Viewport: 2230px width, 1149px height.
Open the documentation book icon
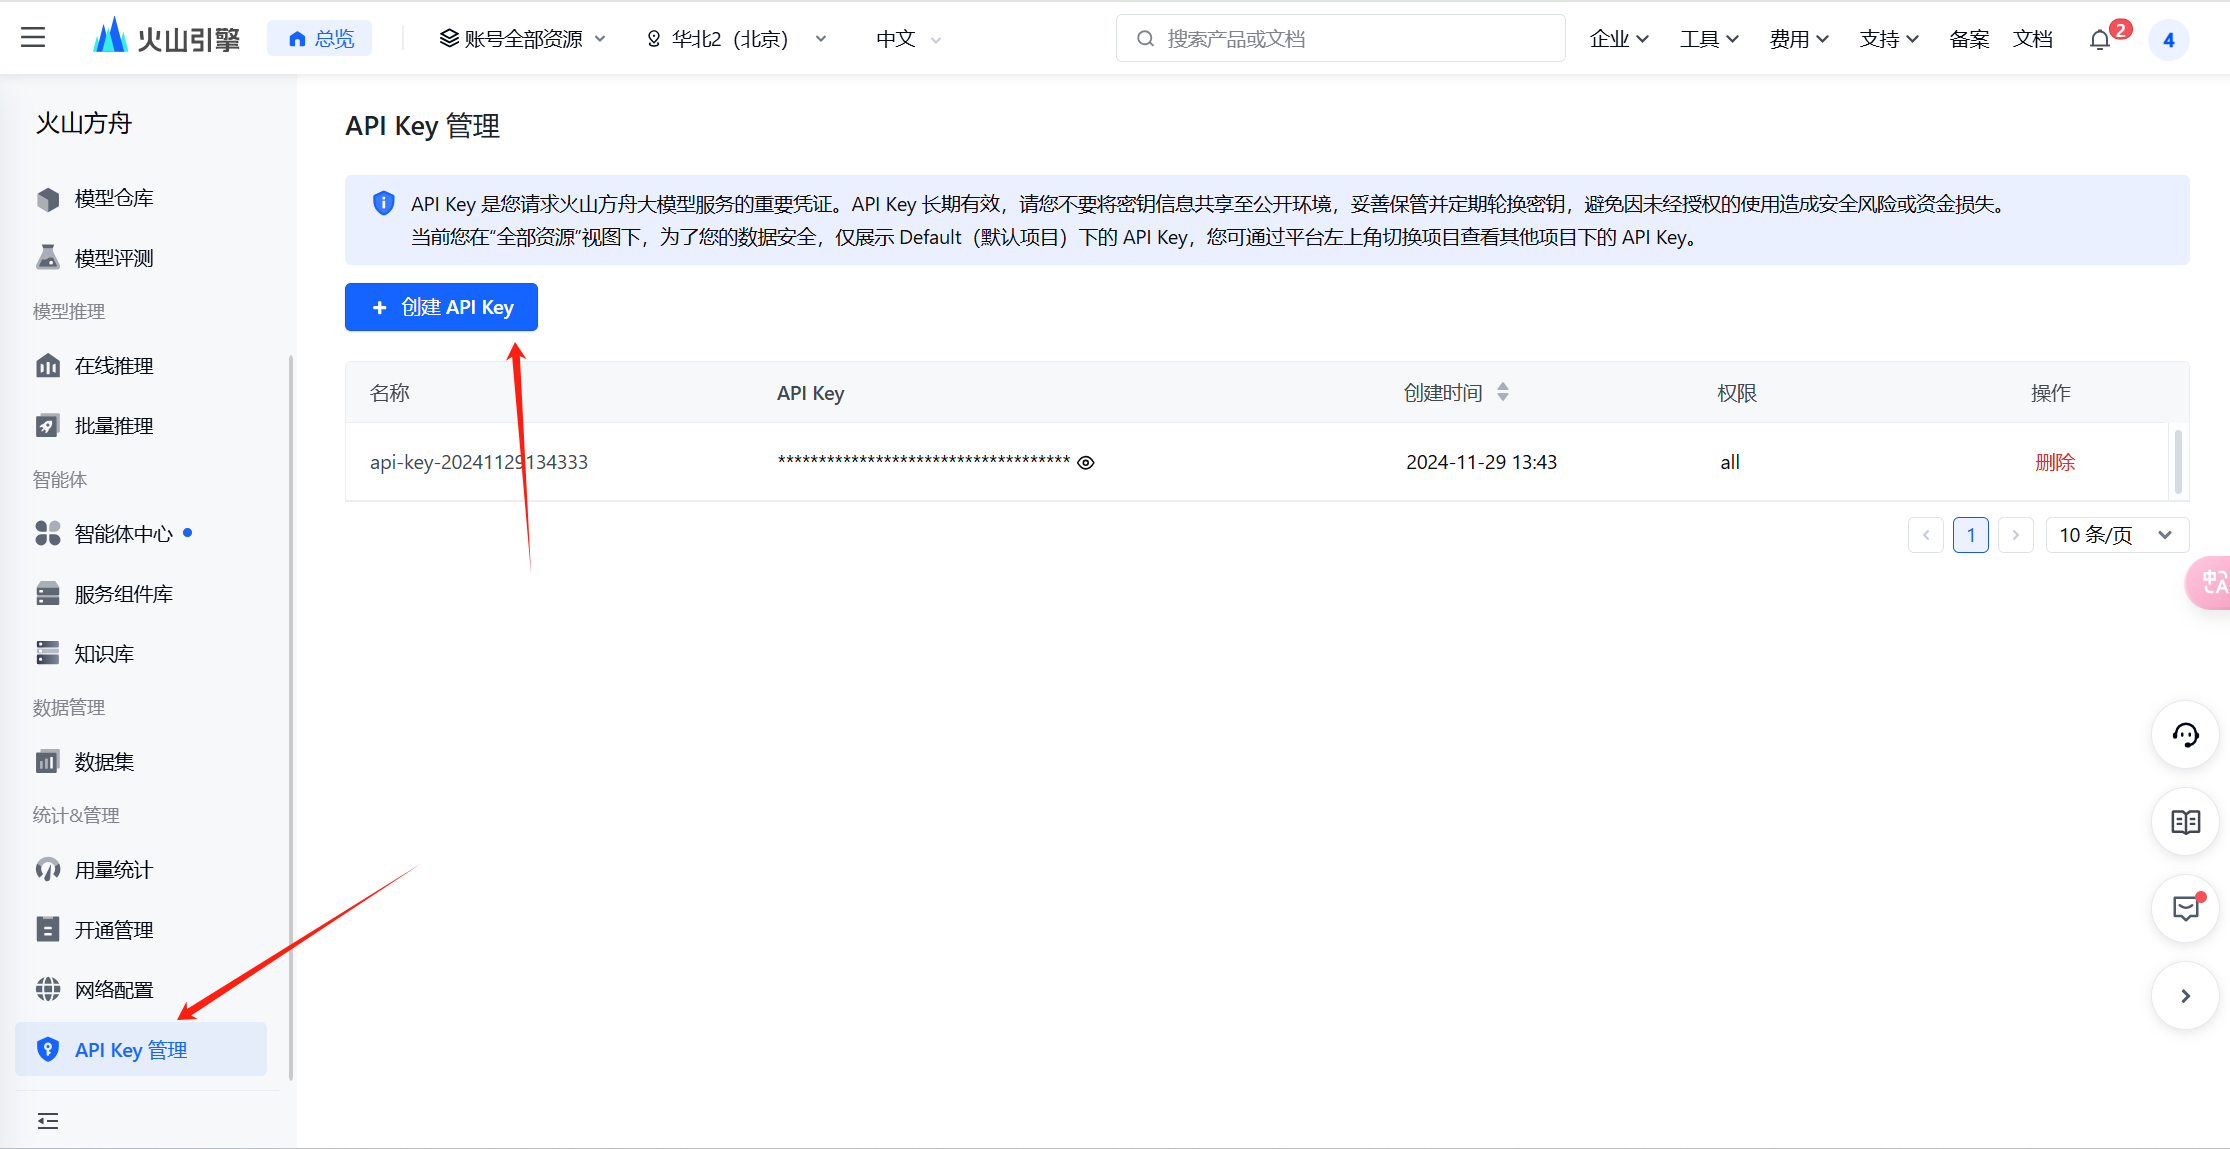point(2185,822)
